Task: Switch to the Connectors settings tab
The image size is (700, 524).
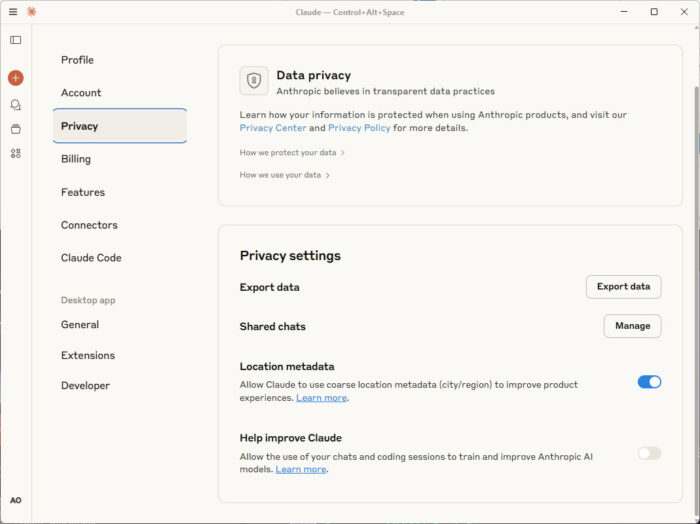Action: tap(89, 225)
